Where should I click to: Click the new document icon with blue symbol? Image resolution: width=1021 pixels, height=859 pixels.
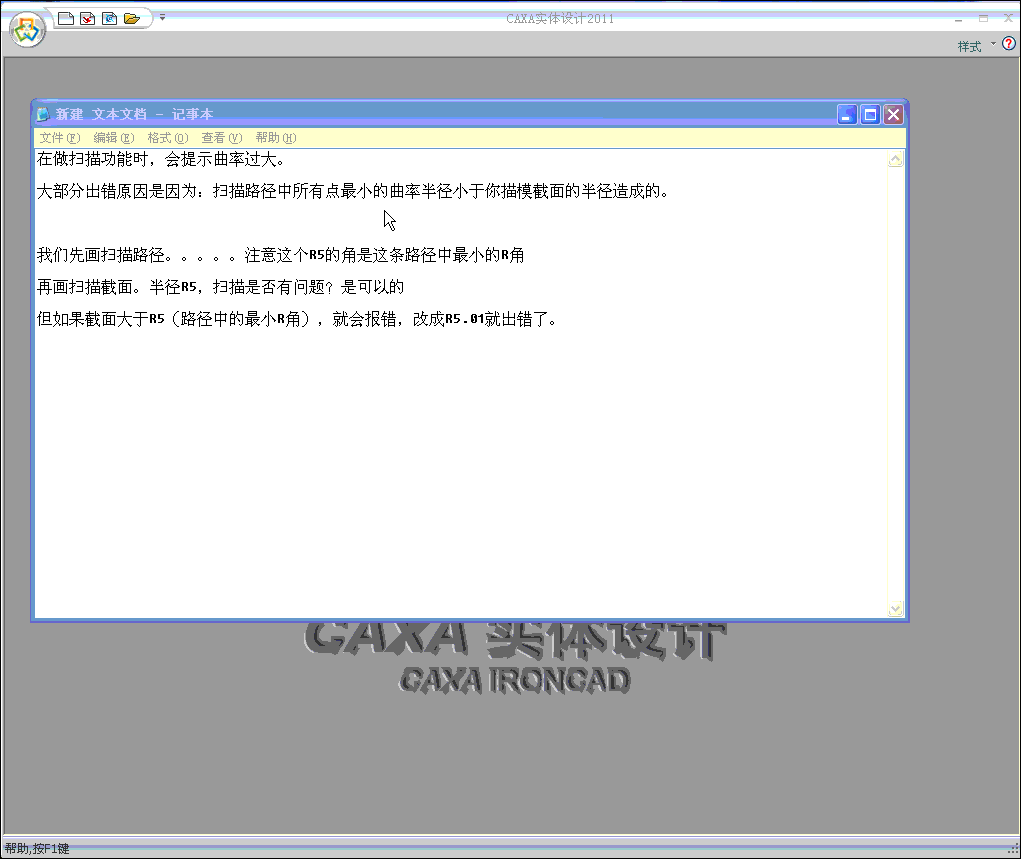pyautogui.click(x=109, y=18)
